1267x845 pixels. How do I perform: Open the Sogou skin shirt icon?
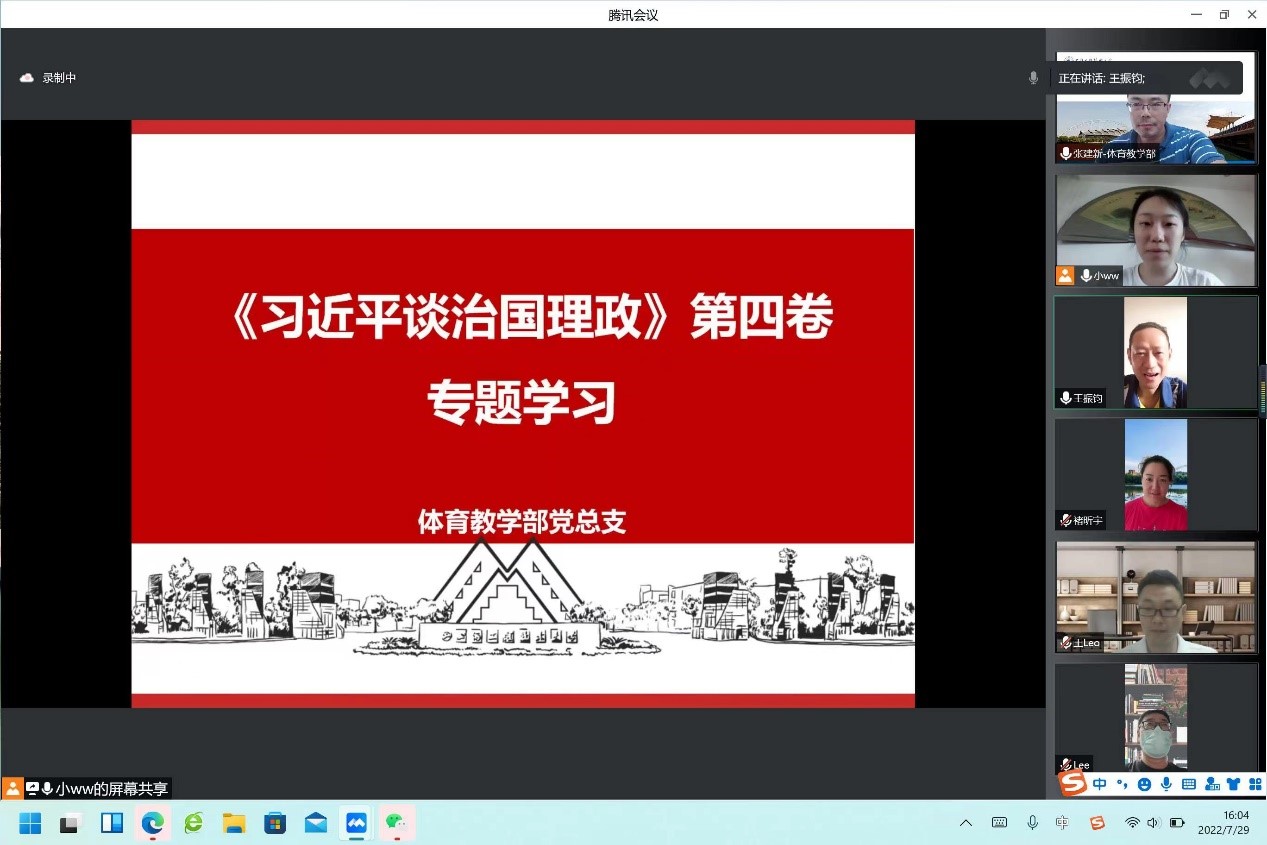click(x=1232, y=785)
